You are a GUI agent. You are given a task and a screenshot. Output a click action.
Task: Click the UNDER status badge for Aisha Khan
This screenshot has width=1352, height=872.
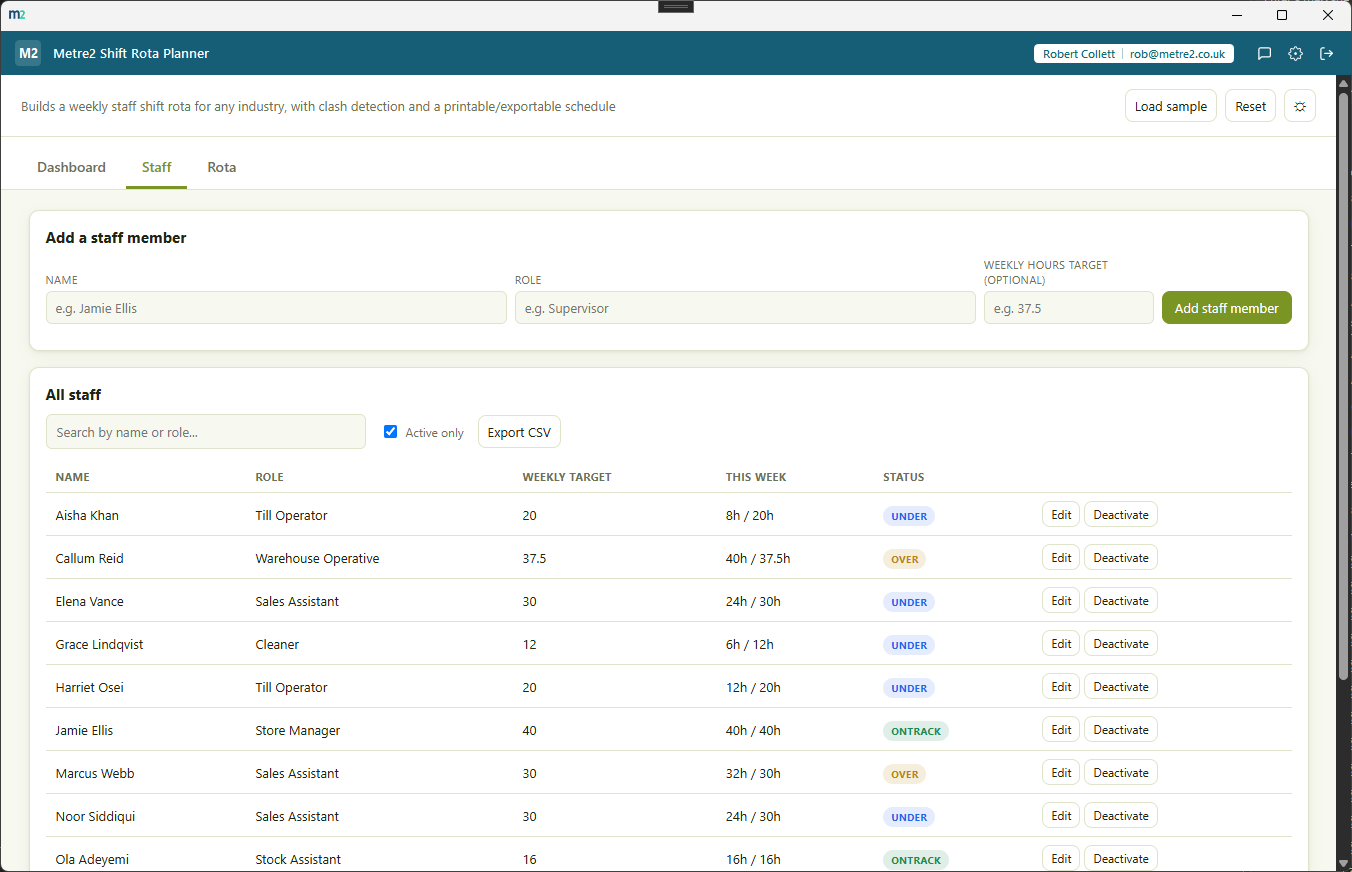coord(908,516)
